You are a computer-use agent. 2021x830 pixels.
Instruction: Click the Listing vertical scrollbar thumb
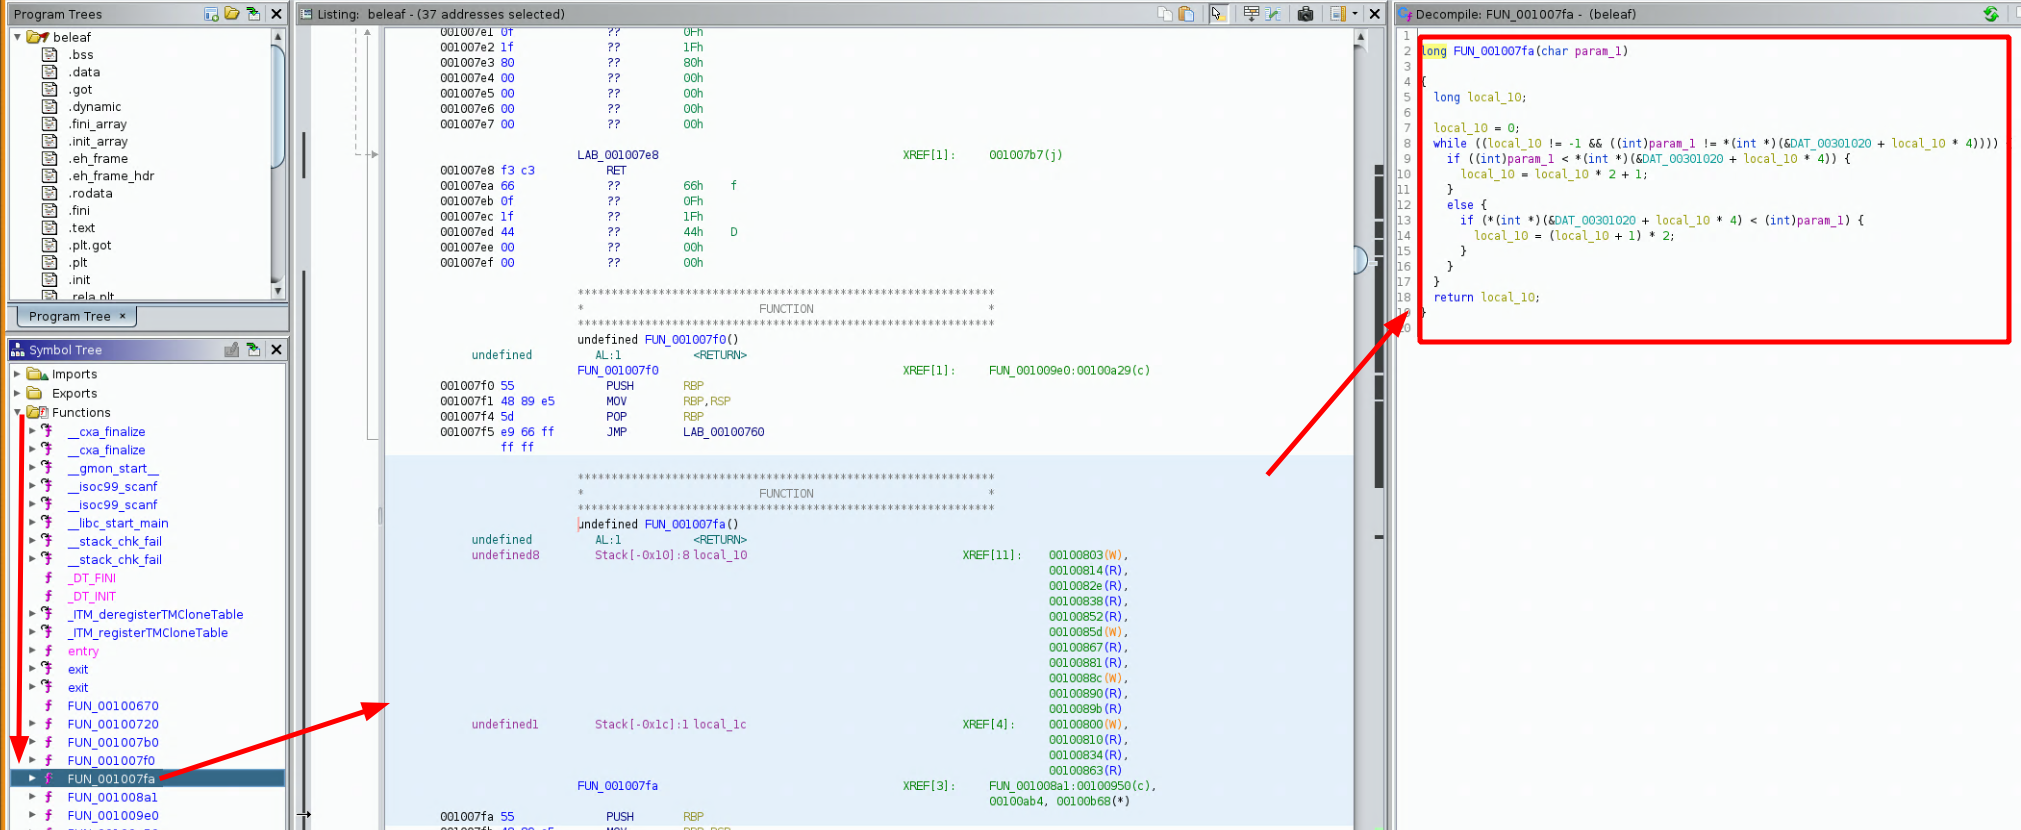pyautogui.click(x=1360, y=260)
